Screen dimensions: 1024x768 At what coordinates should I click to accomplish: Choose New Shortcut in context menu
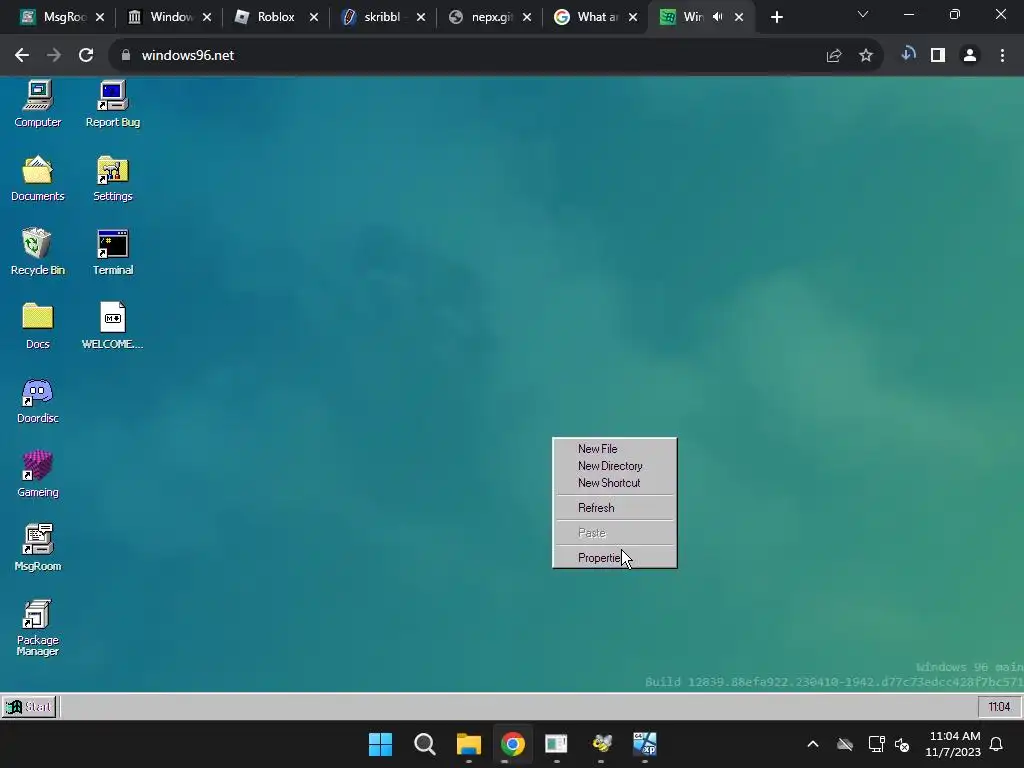[615, 483]
